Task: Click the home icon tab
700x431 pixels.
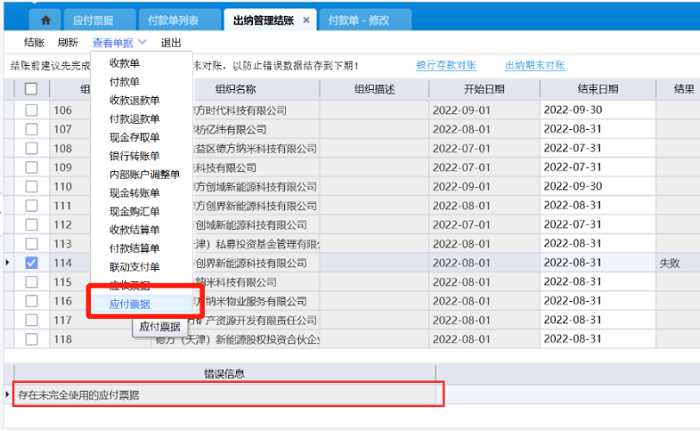Action: (x=46, y=20)
